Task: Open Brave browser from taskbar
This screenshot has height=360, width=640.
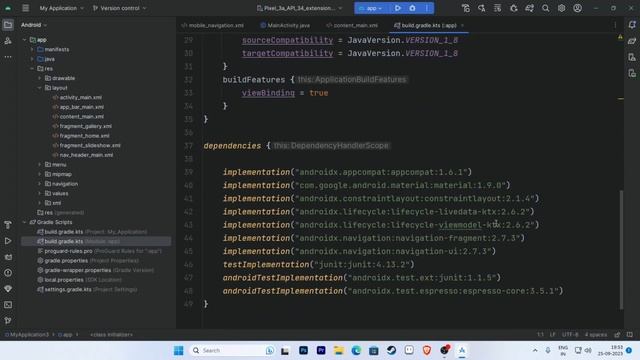Action: click(427, 350)
